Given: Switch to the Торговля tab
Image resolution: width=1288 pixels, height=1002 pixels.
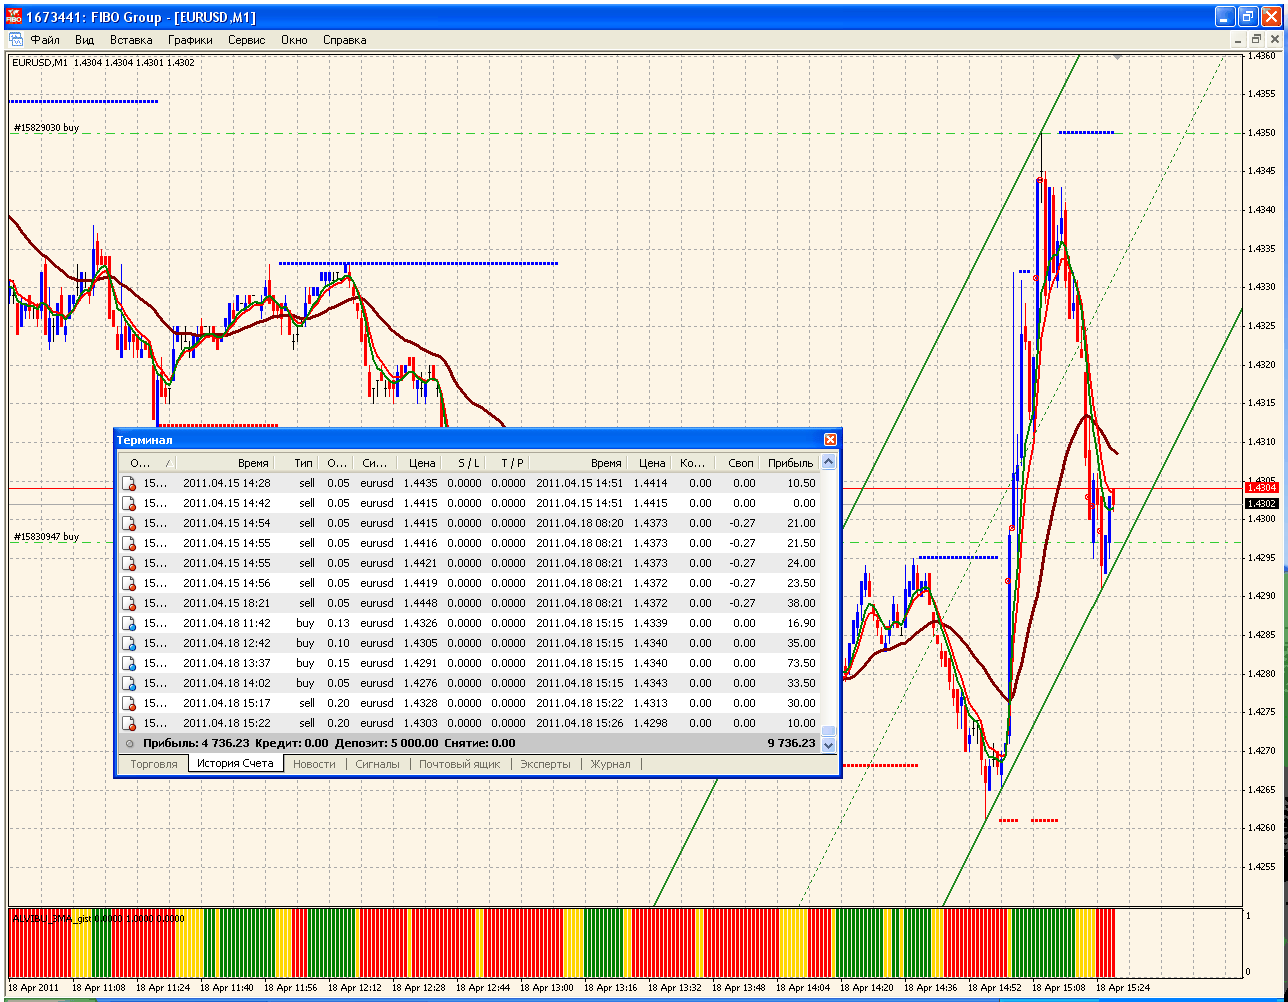Looking at the screenshot, I should click(x=153, y=764).
